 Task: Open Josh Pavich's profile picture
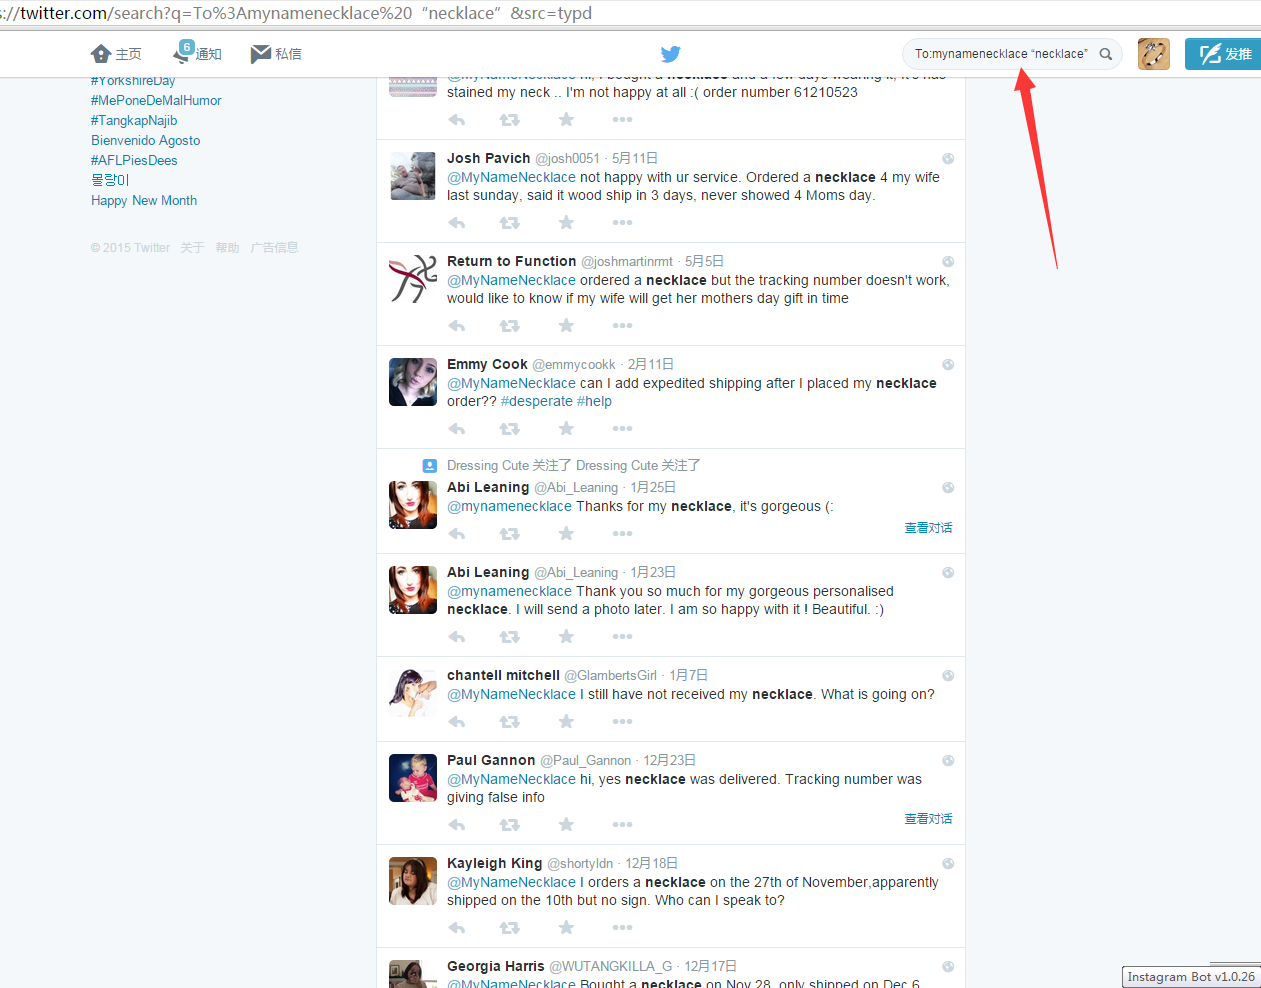413,176
